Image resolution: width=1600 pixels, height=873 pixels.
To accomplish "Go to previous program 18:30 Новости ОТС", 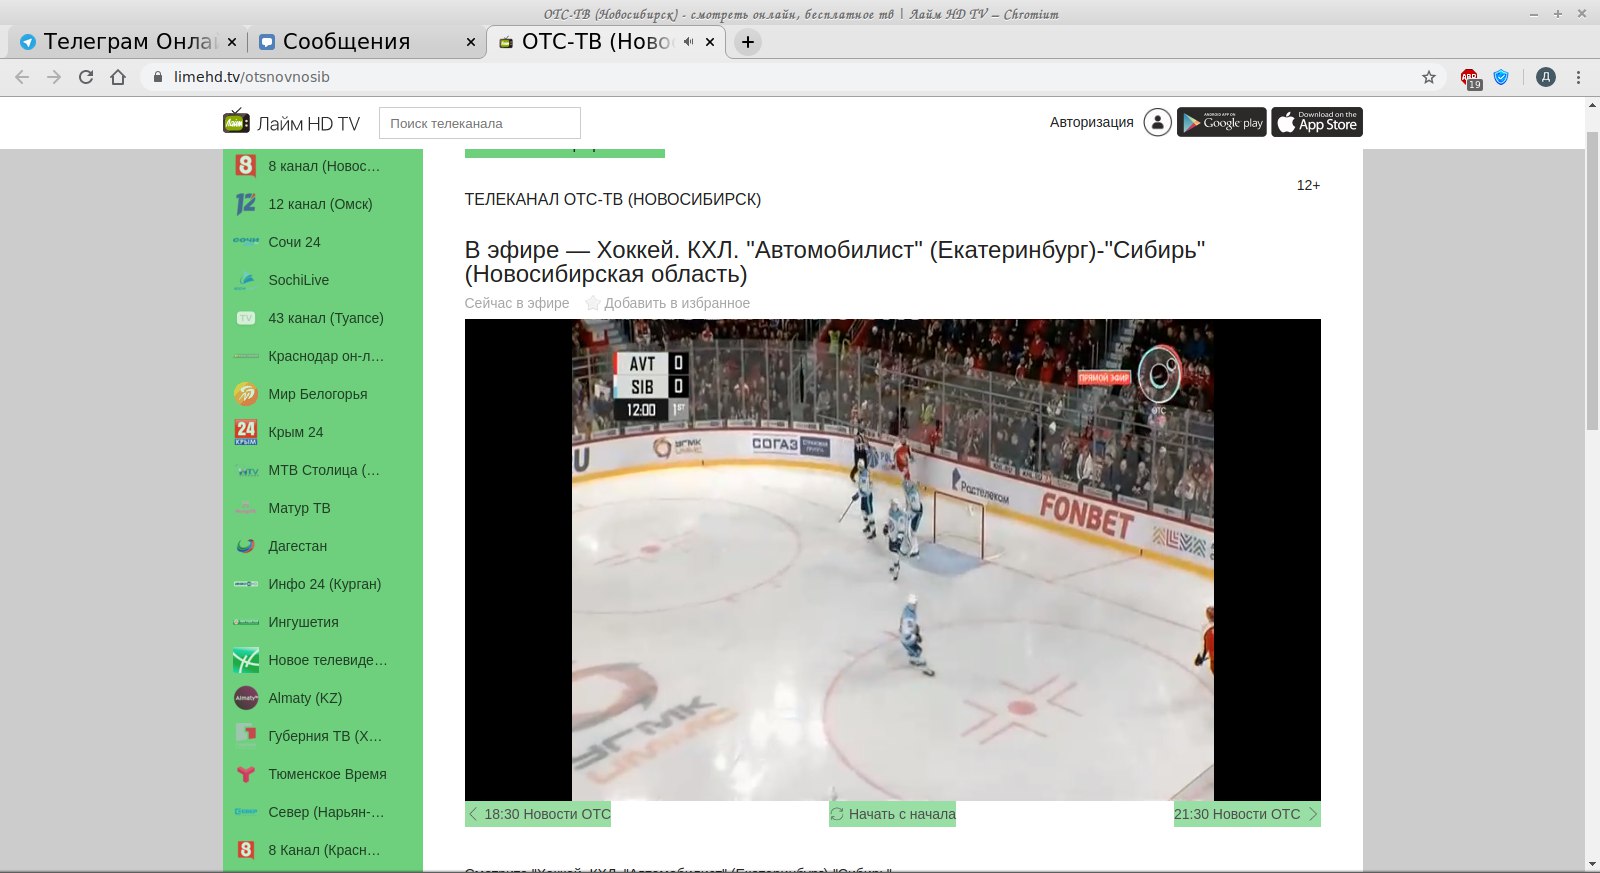I will click(538, 814).
